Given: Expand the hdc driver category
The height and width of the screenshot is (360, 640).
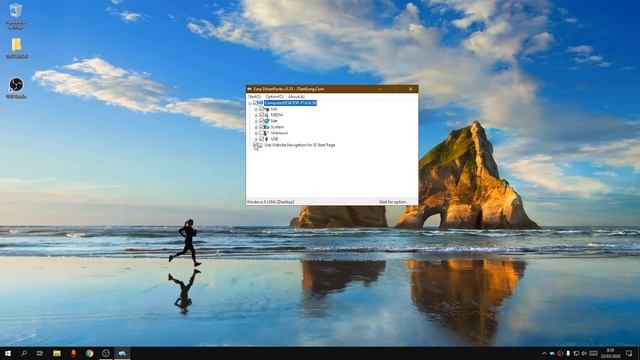Looking at the screenshot, I should click(x=256, y=109).
